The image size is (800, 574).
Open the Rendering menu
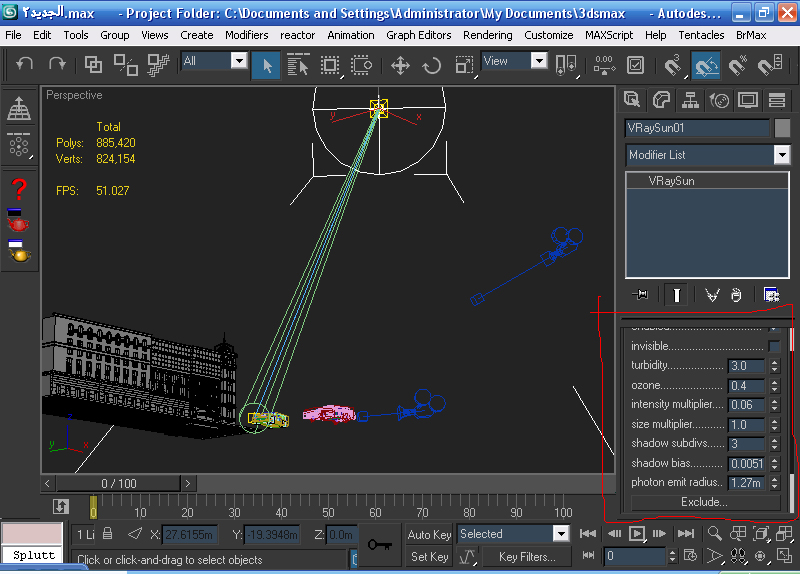(x=487, y=35)
